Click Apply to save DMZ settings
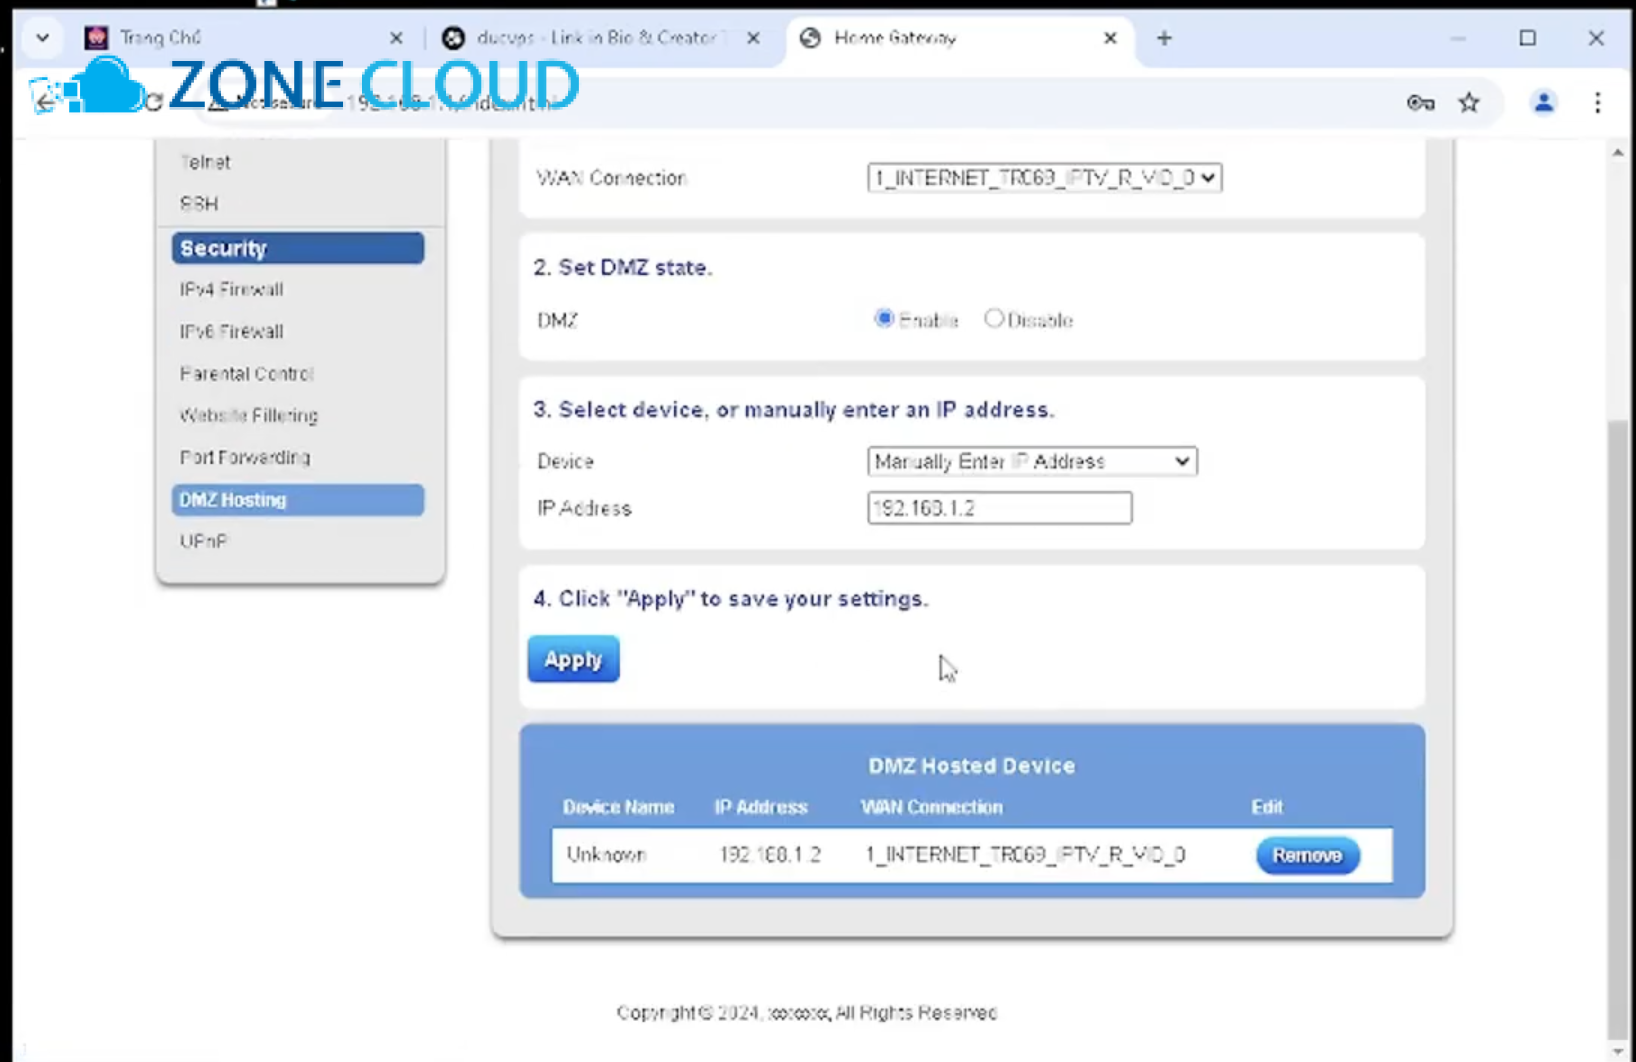The image size is (1636, 1062). pyautogui.click(x=574, y=659)
